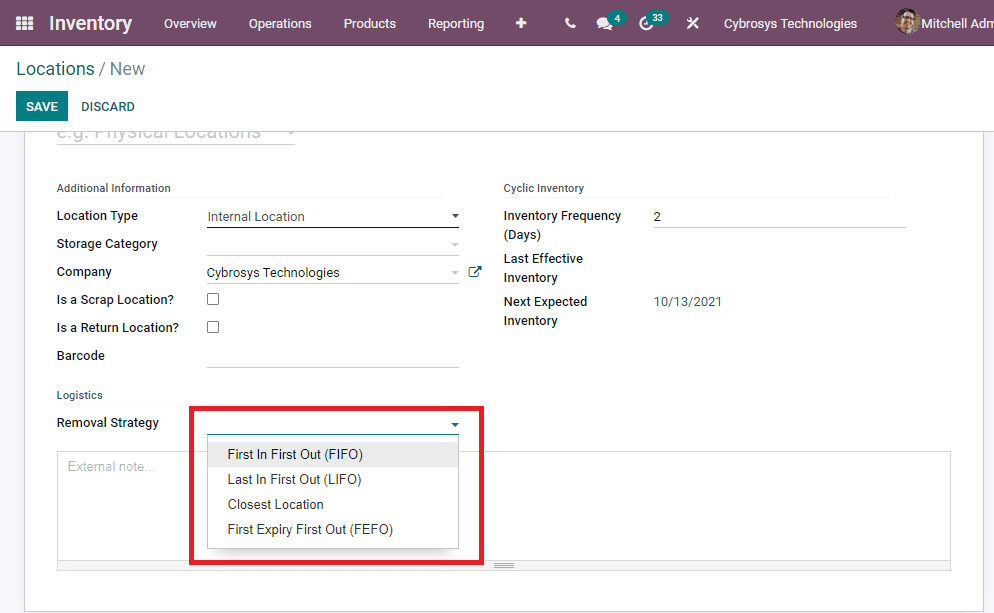Open the Operations menu
The height and width of the screenshot is (613, 994).
(280, 23)
